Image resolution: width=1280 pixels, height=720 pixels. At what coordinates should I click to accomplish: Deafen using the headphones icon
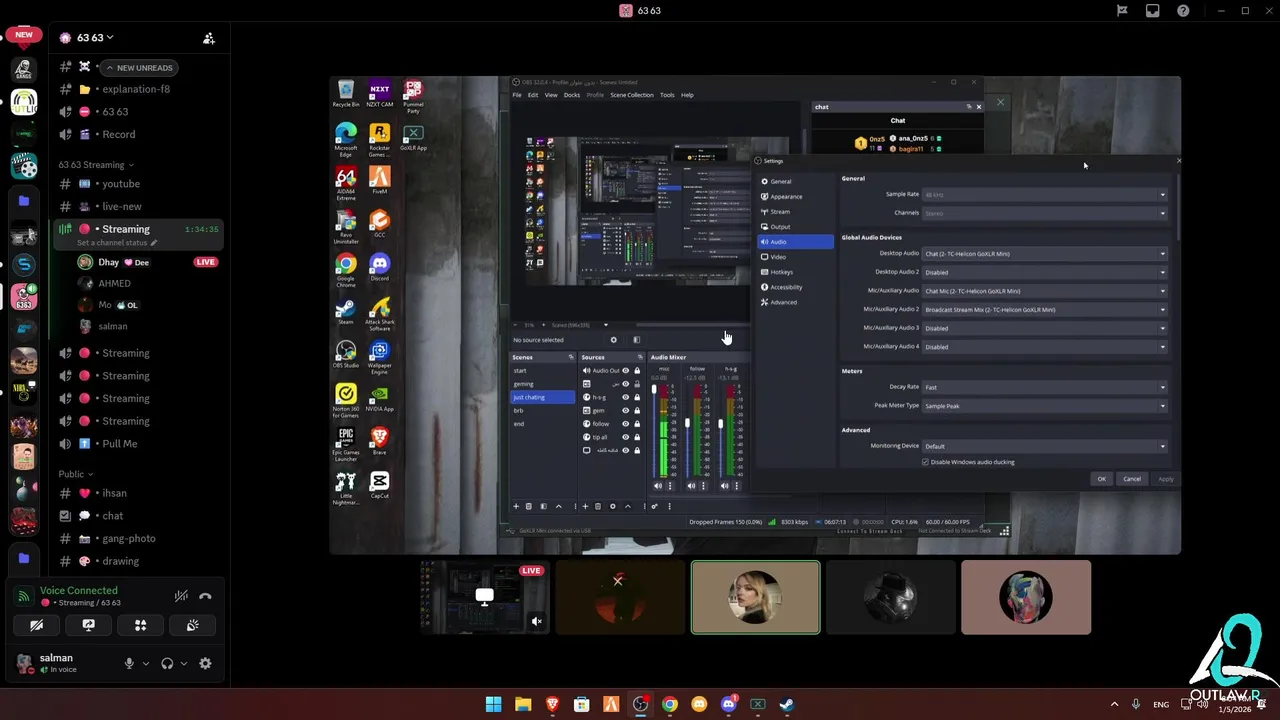click(x=167, y=663)
